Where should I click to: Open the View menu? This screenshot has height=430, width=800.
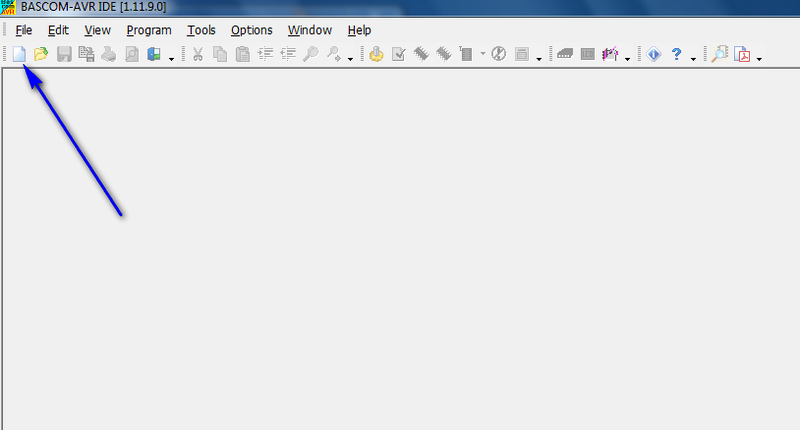pyautogui.click(x=97, y=30)
